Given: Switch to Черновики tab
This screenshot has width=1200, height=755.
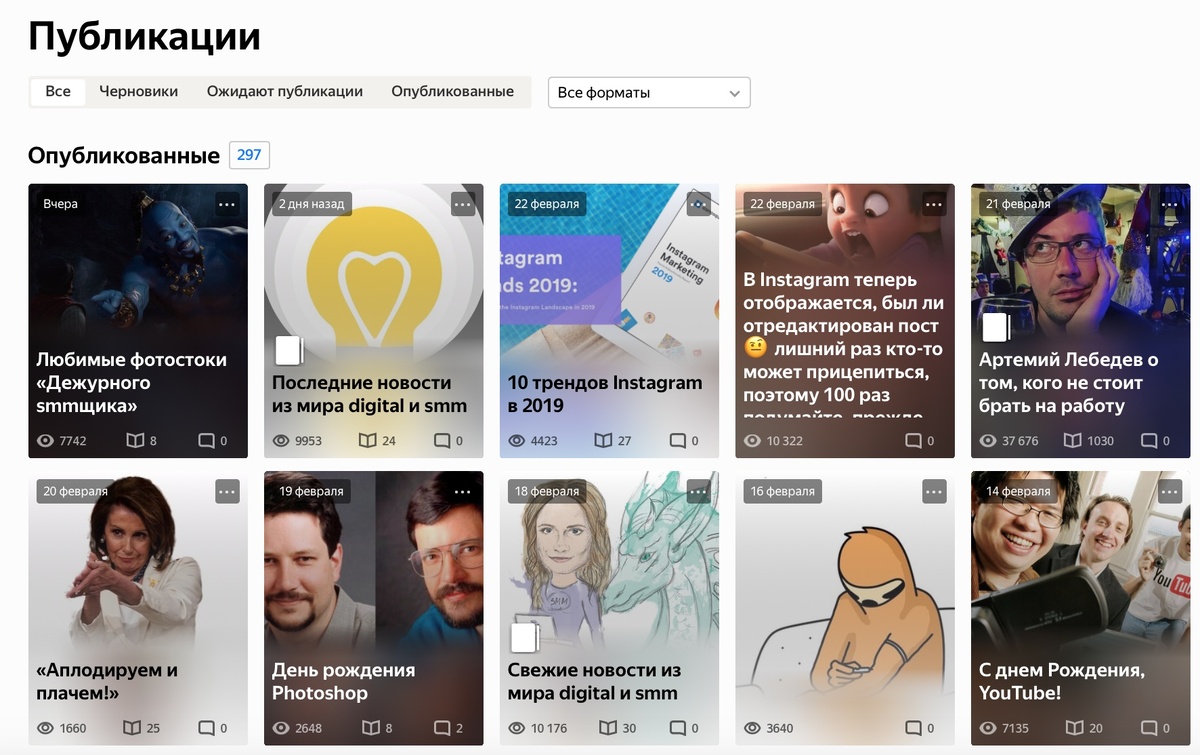Looking at the screenshot, I should [x=138, y=91].
